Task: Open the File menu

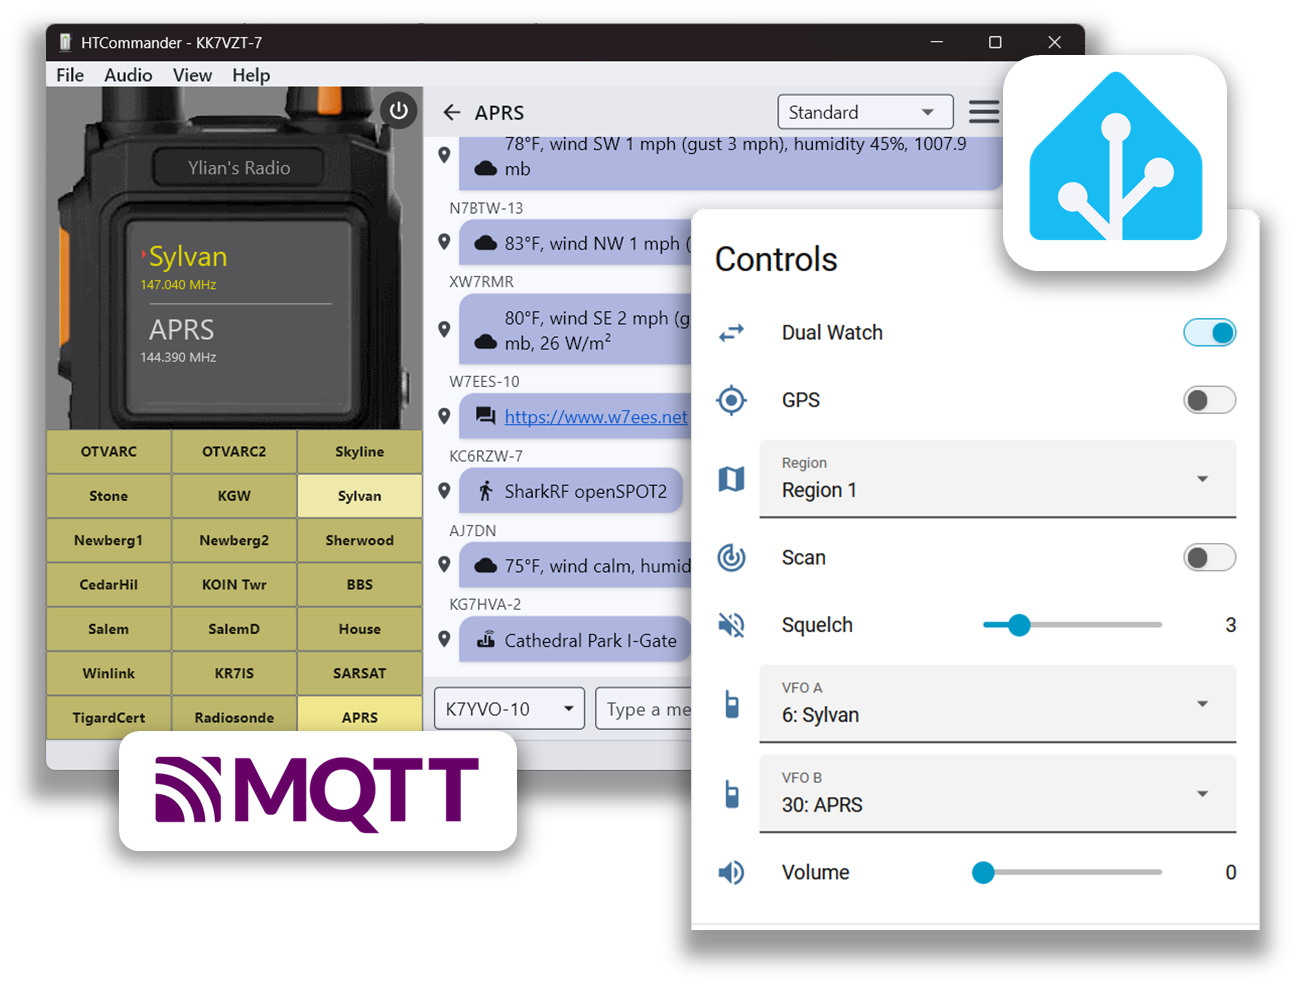Action: point(70,75)
